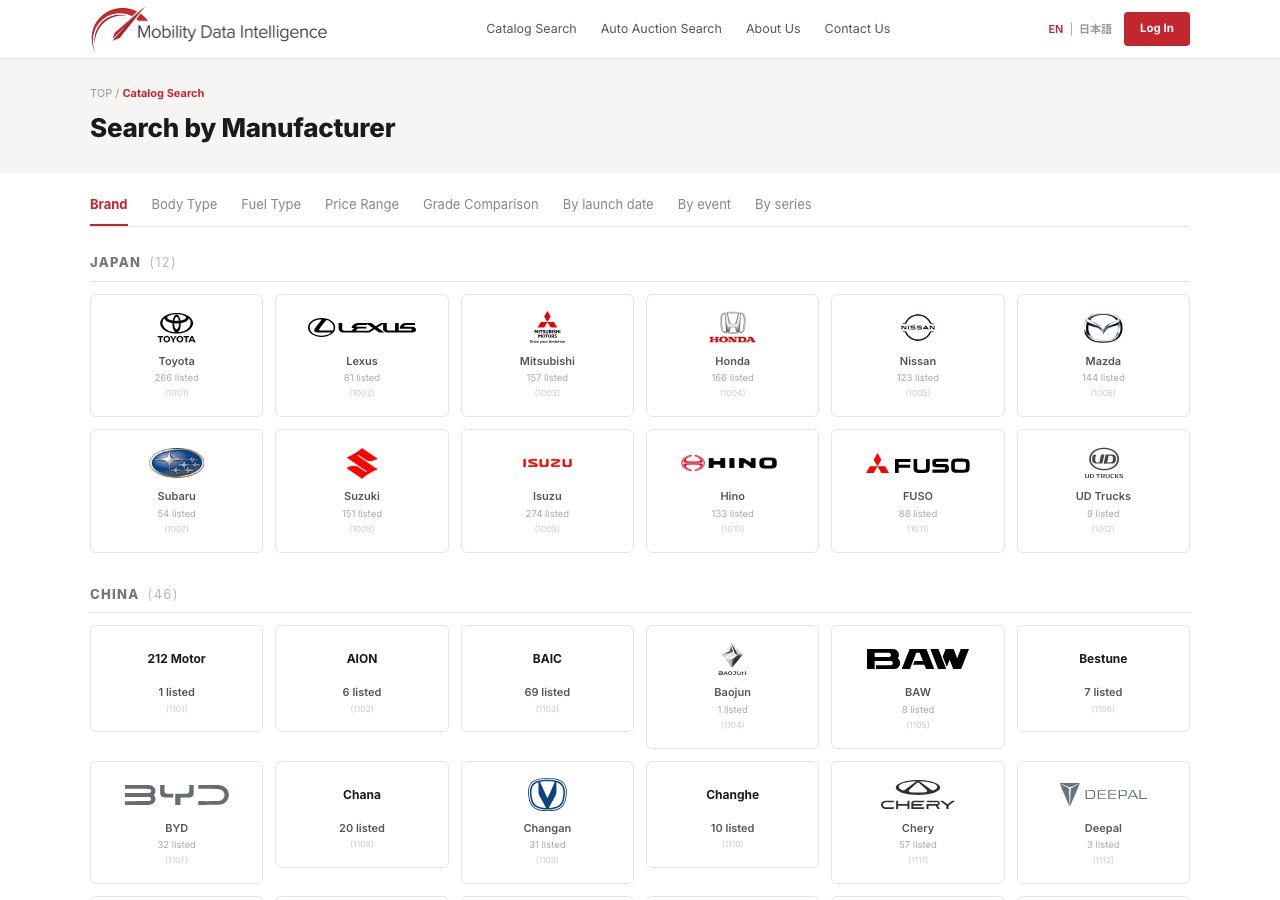Switch to the Fuel Type tab
The image size is (1280, 900).
pyautogui.click(x=271, y=204)
